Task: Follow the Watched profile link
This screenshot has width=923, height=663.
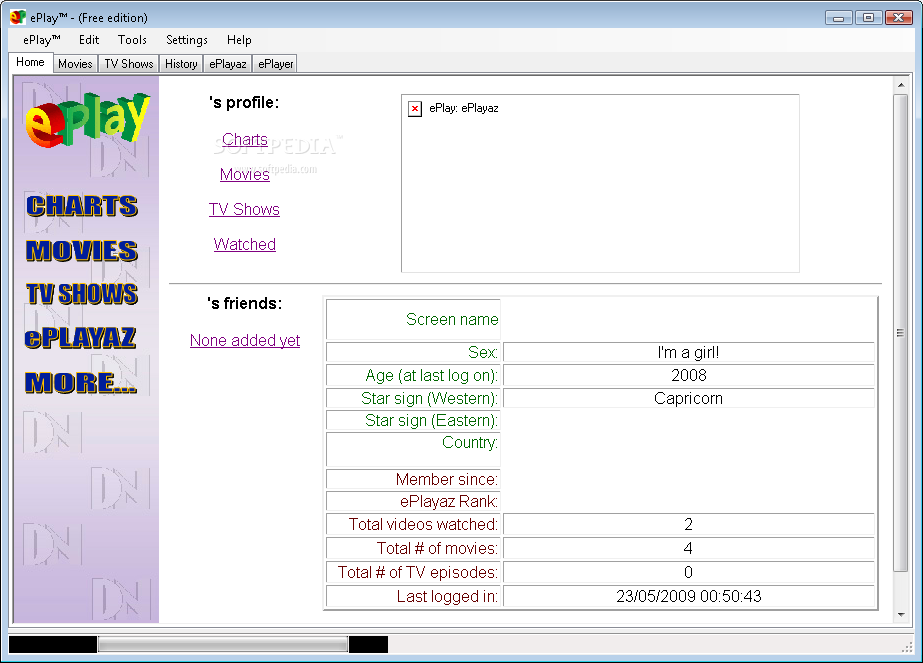Action: [x=245, y=244]
